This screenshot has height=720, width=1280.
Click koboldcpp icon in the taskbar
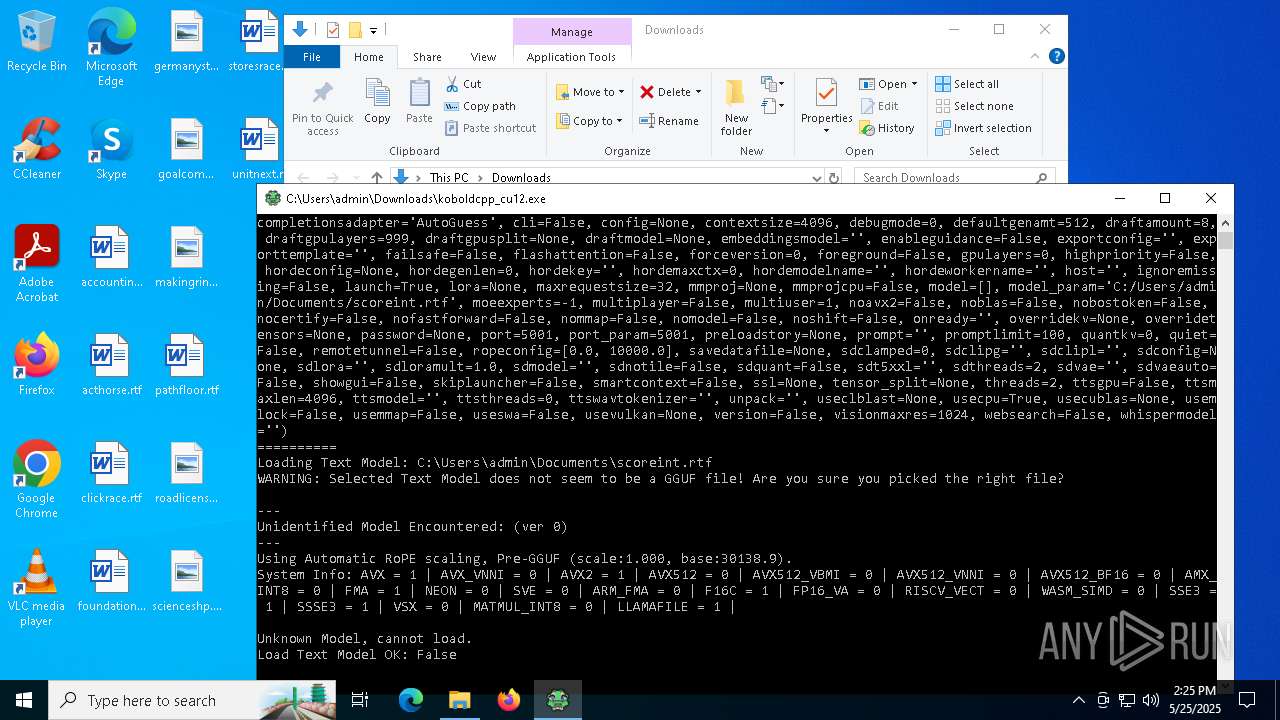[x=557, y=700]
